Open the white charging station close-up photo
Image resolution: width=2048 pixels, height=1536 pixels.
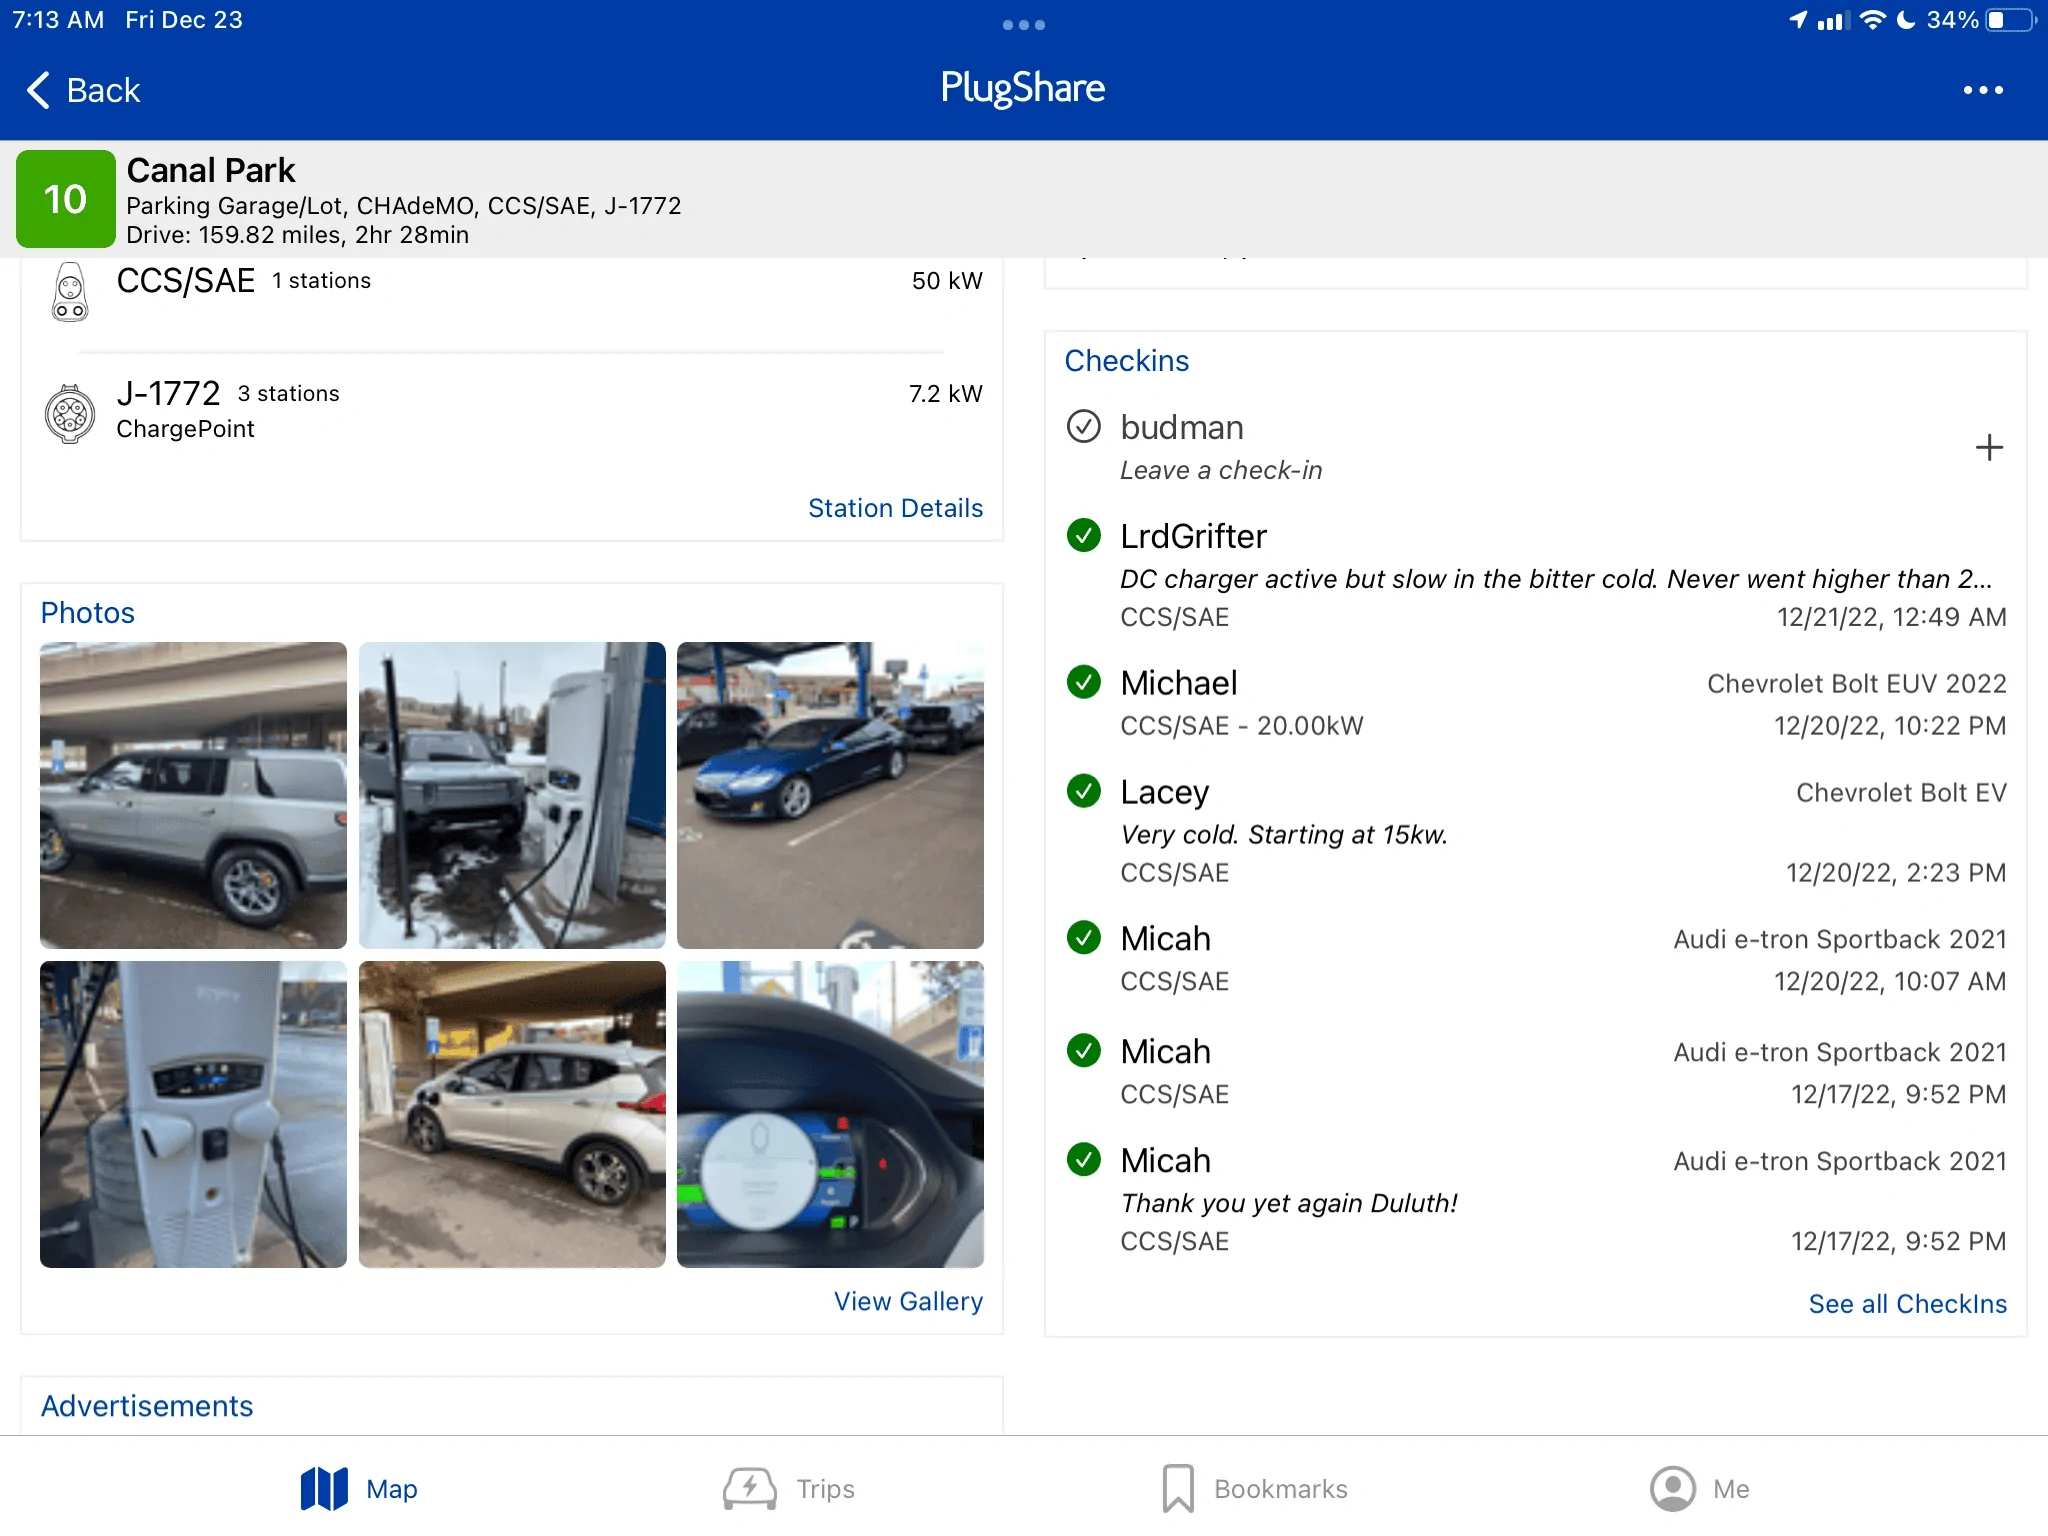(193, 1114)
